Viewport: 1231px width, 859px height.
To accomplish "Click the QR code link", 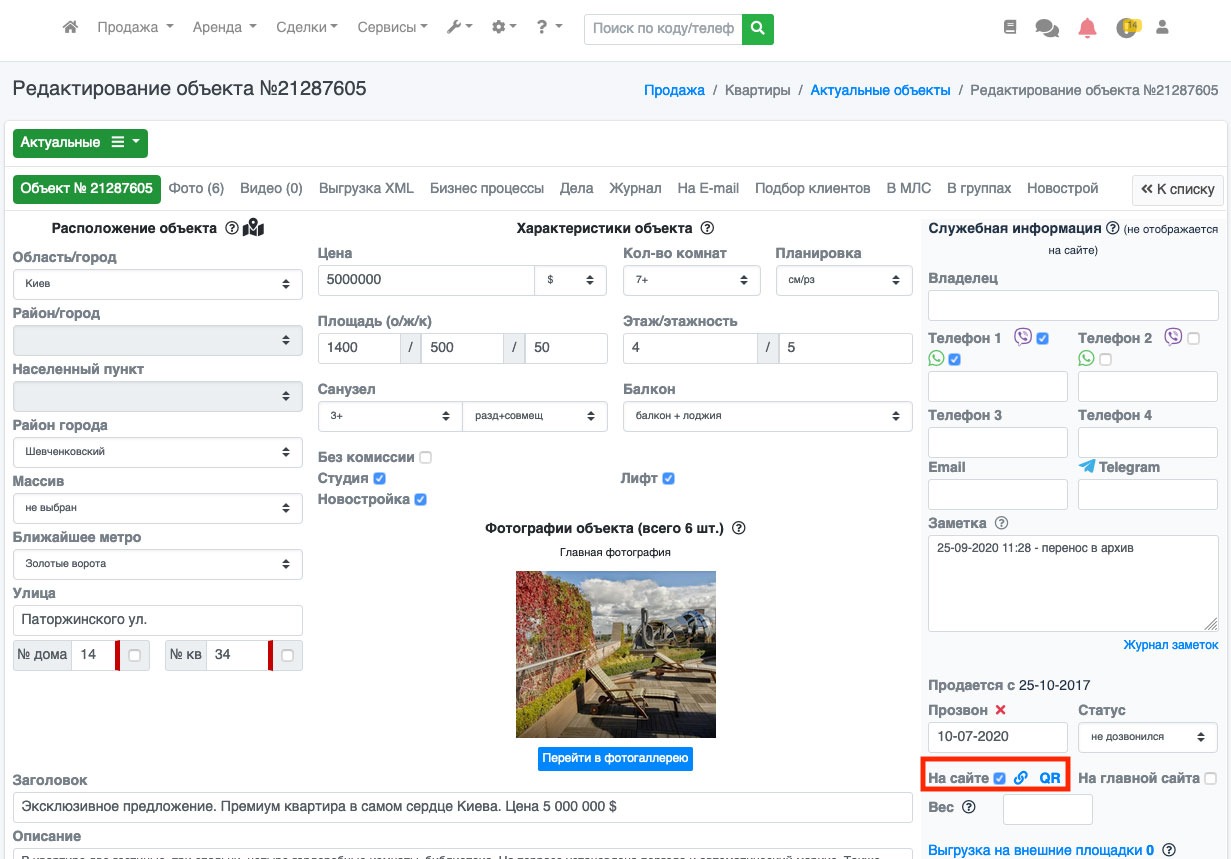I will click(x=1049, y=778).
